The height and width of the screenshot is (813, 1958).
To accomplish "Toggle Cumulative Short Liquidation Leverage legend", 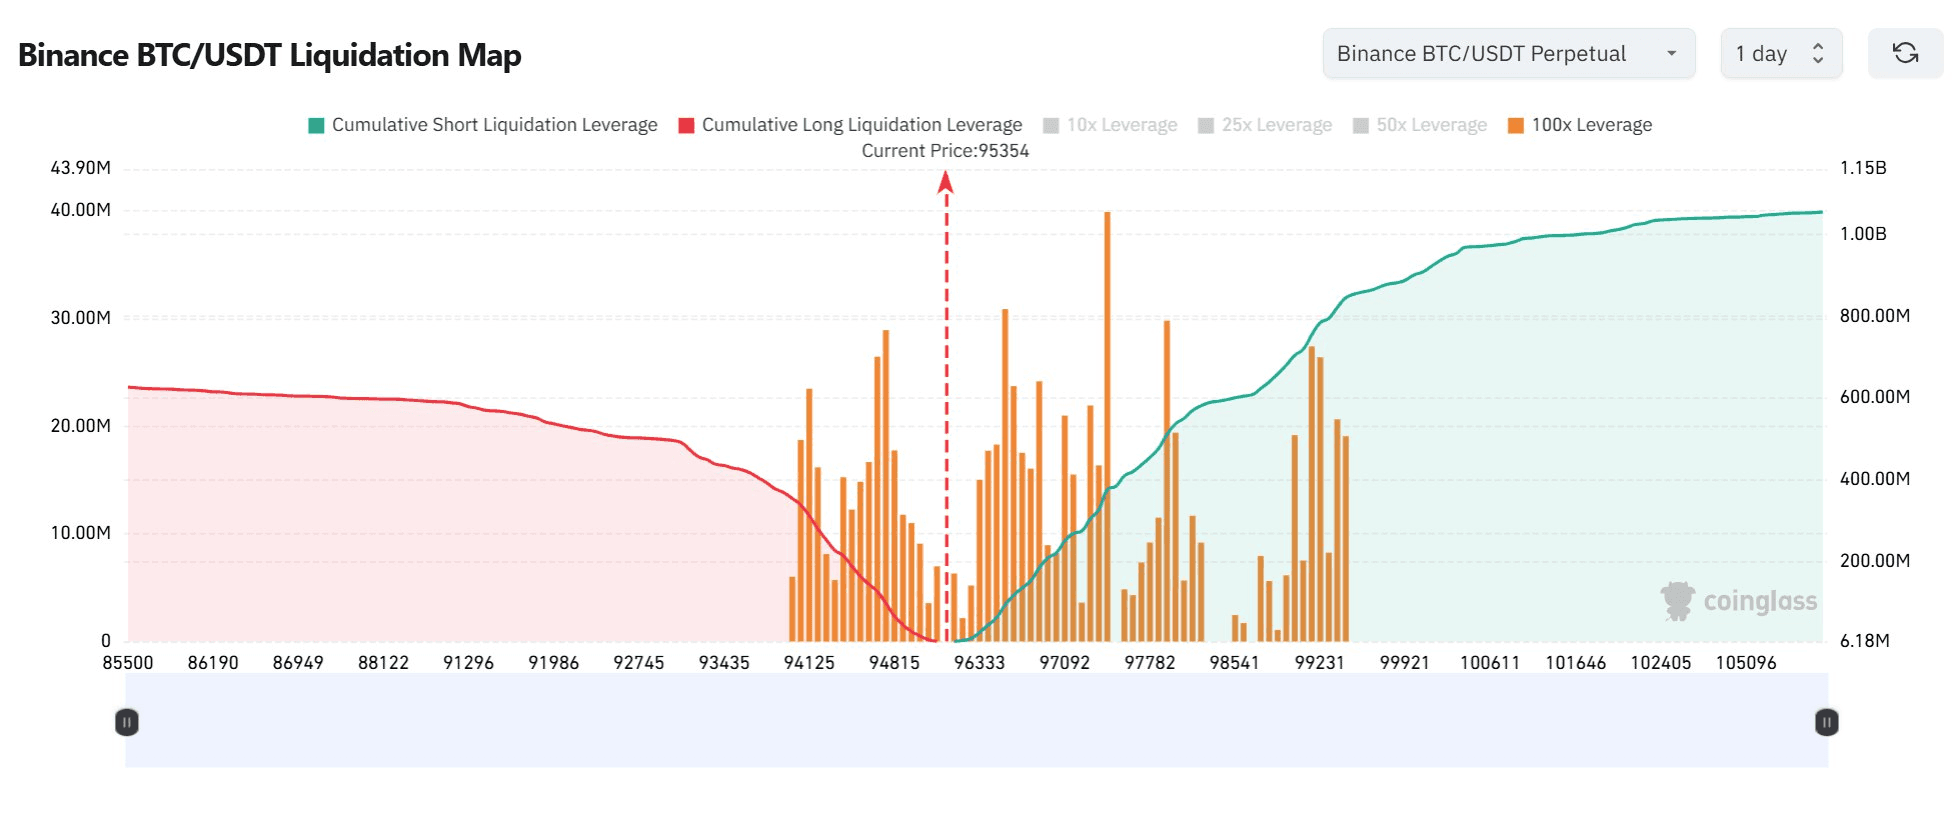I will coord(483,125).
